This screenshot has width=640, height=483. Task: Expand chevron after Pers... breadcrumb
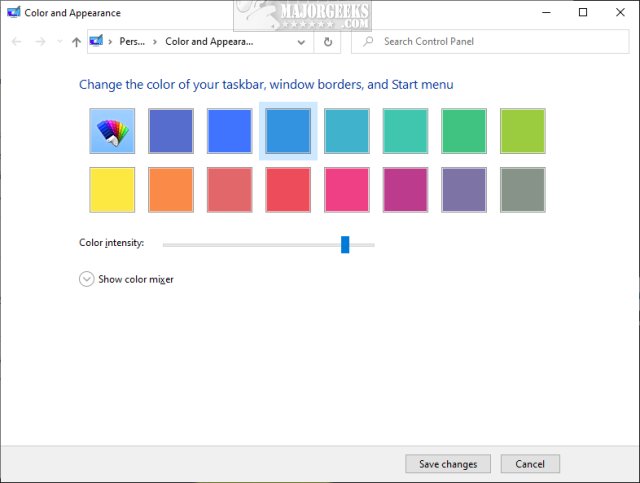pyautogui.click(x=155, y=42)
